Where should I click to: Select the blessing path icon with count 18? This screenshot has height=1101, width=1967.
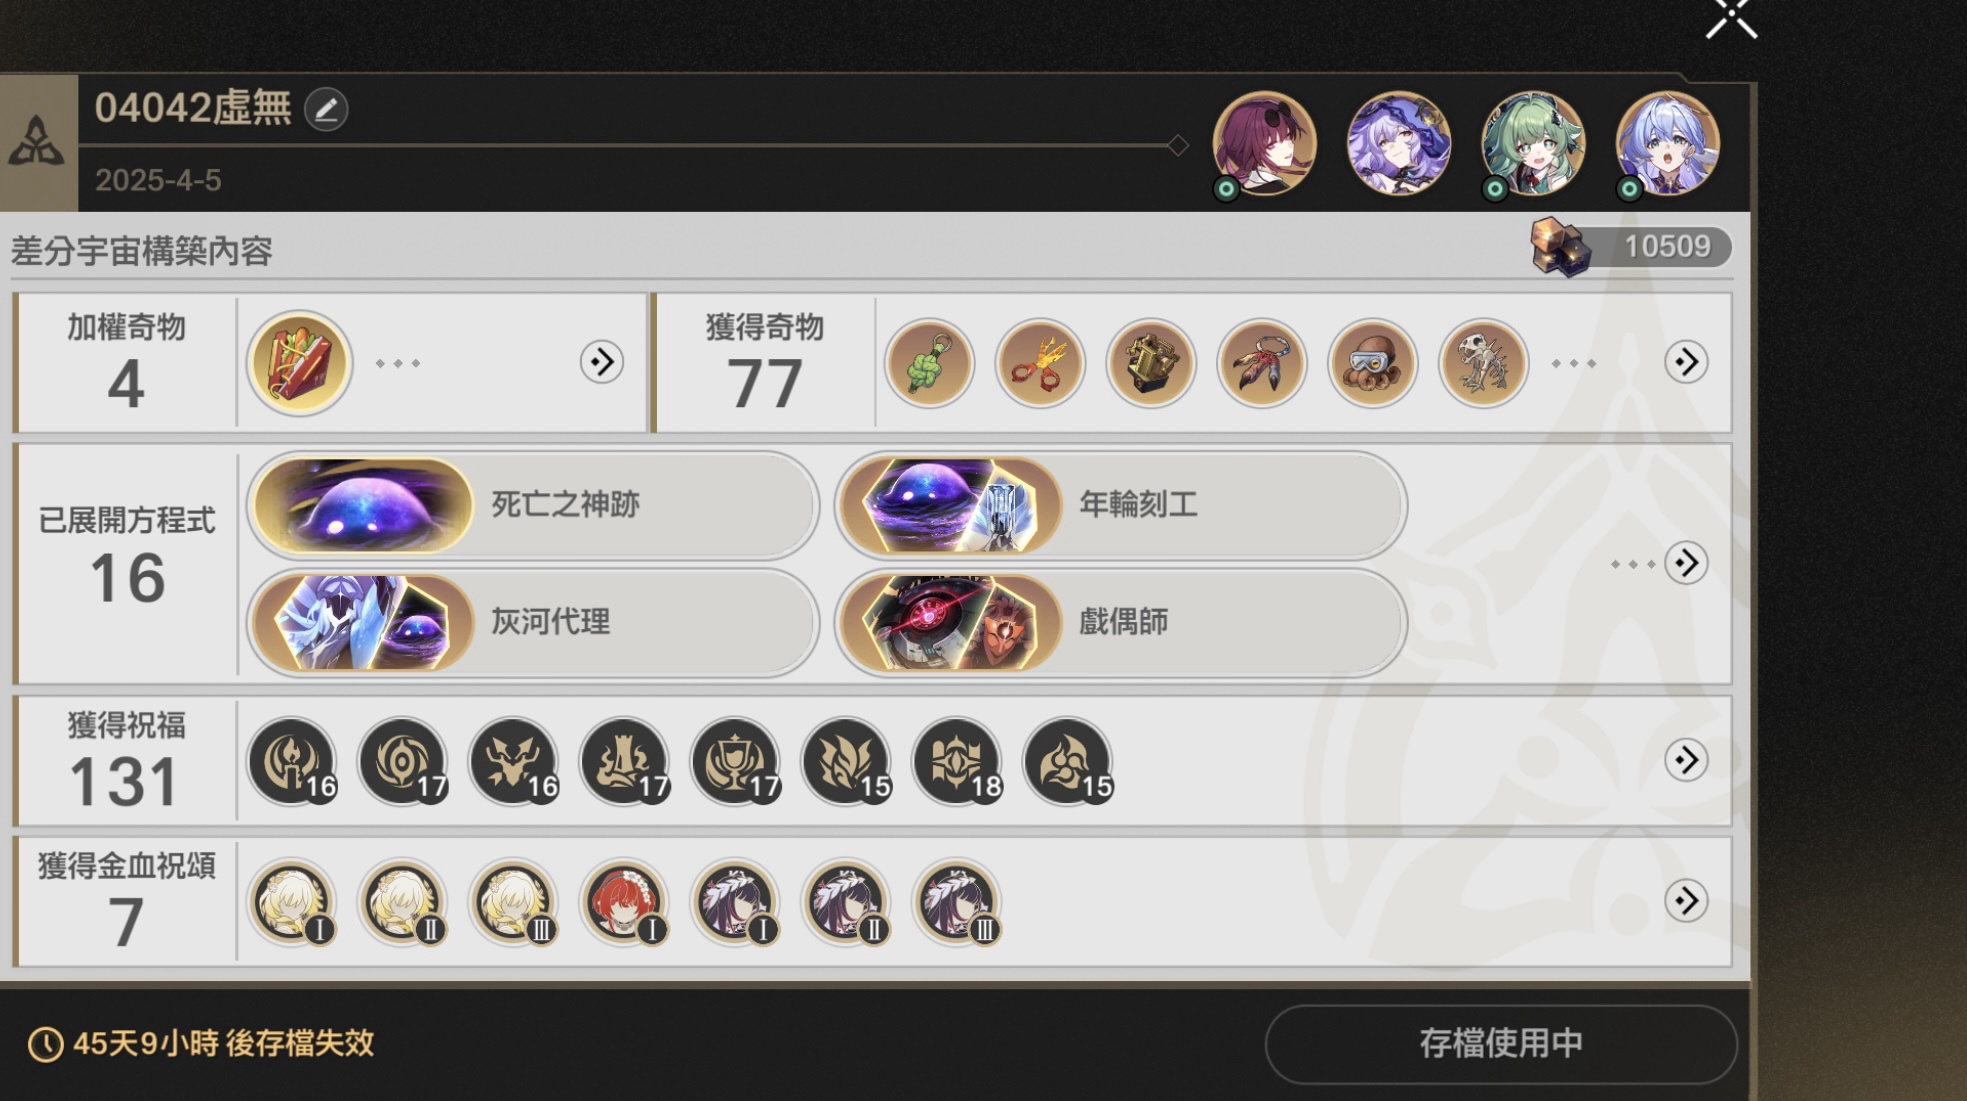click(x=958, y=761)
